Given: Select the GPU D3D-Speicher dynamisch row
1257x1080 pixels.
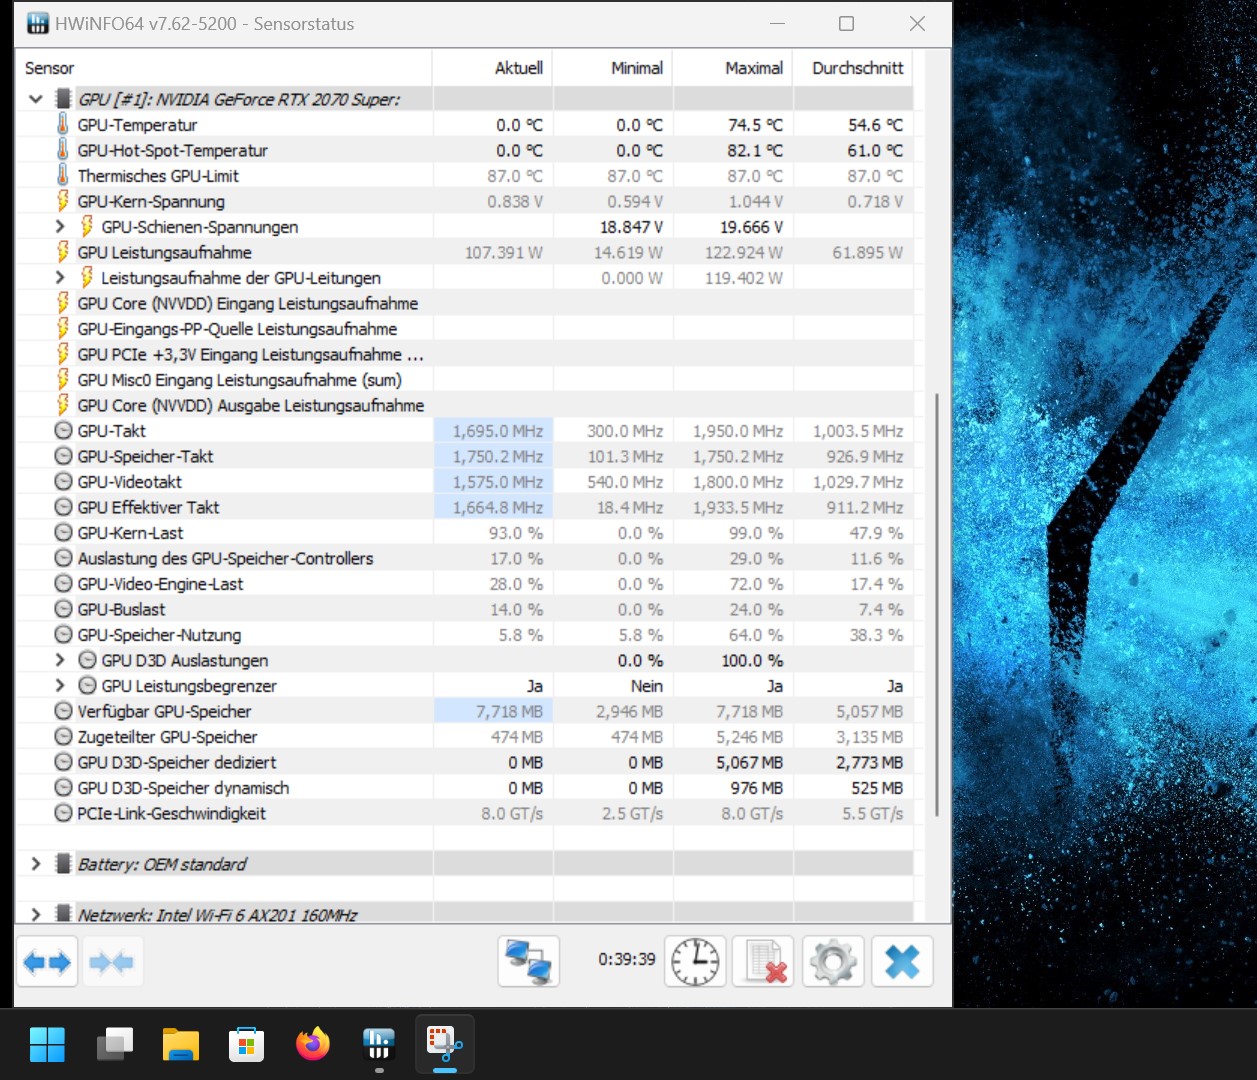Looking at the screenshot, I should 465,787.
